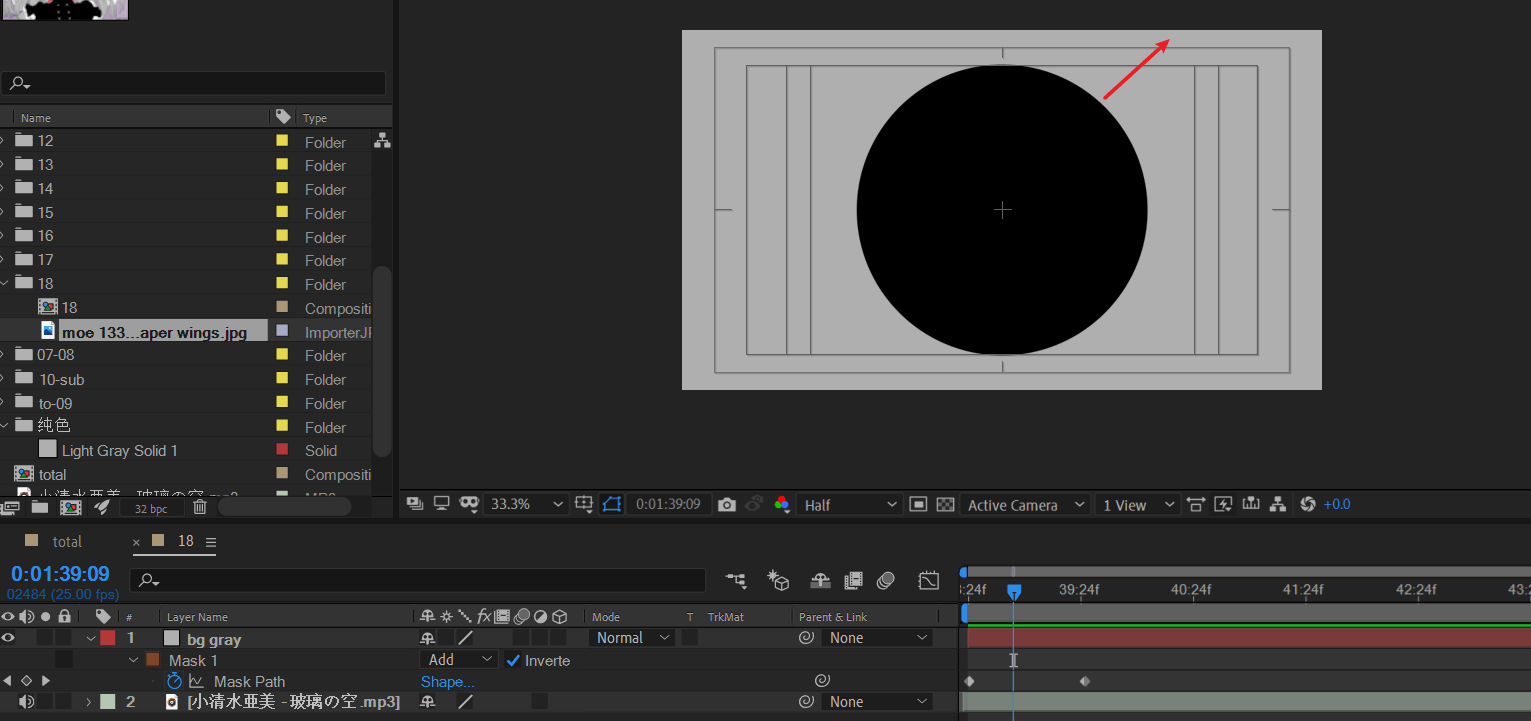Toggle hide shy layers icon
This screenshot has width=1531, height=721.
(820, 580)
